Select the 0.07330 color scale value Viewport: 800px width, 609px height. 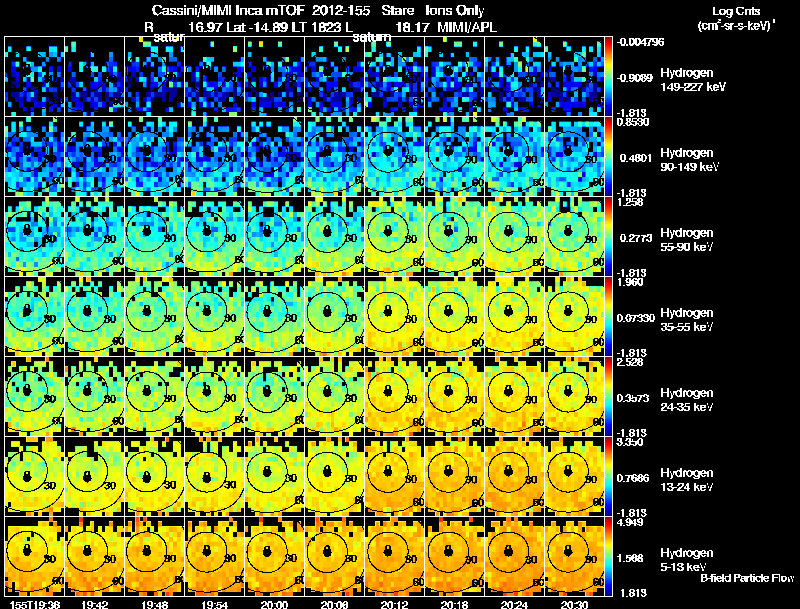[636, 318]
